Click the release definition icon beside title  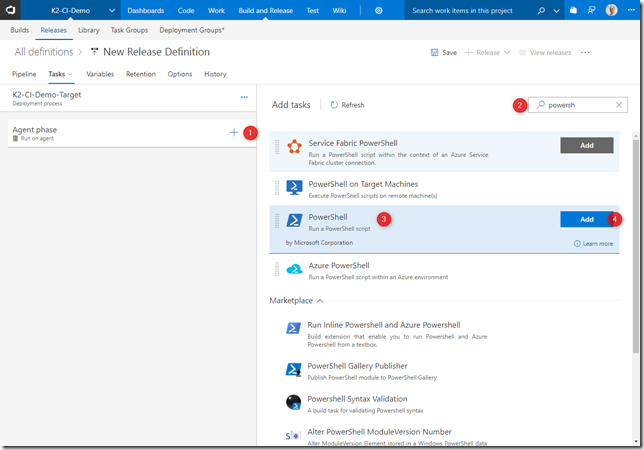[x=94, y=52]
